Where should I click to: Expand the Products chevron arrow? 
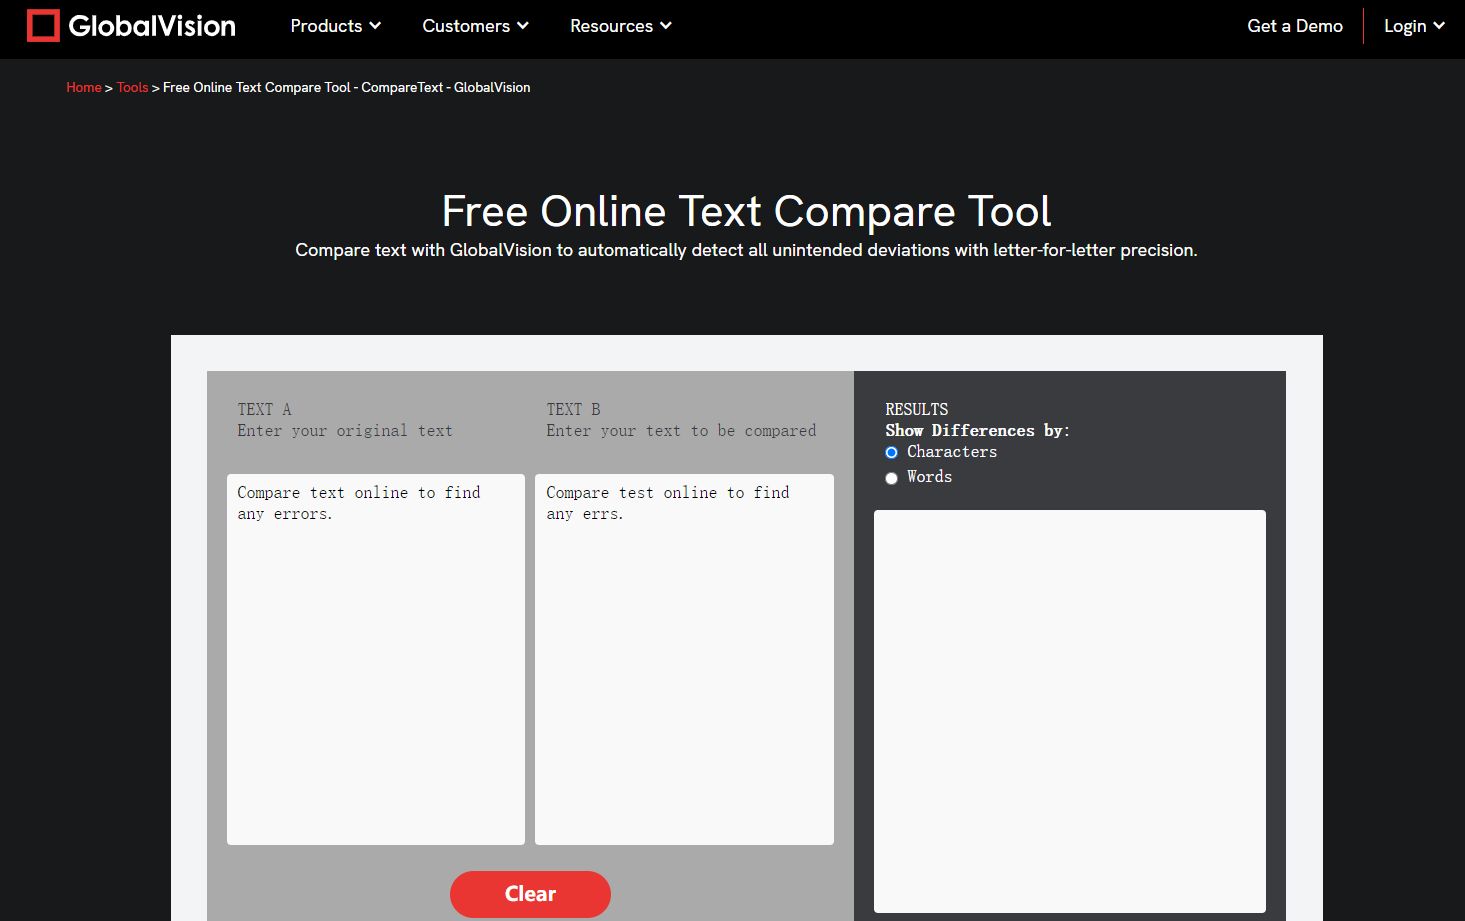click(x=375, y=26)
